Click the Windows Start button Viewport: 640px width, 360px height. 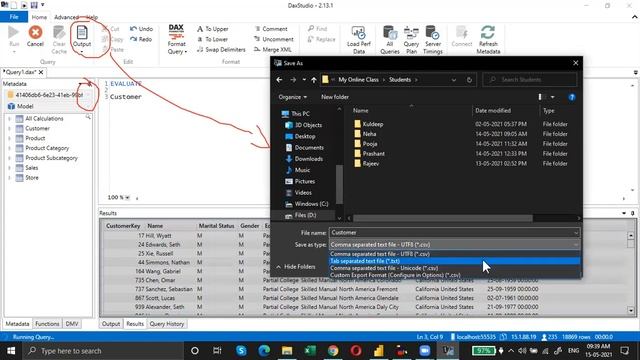point(11,351)
